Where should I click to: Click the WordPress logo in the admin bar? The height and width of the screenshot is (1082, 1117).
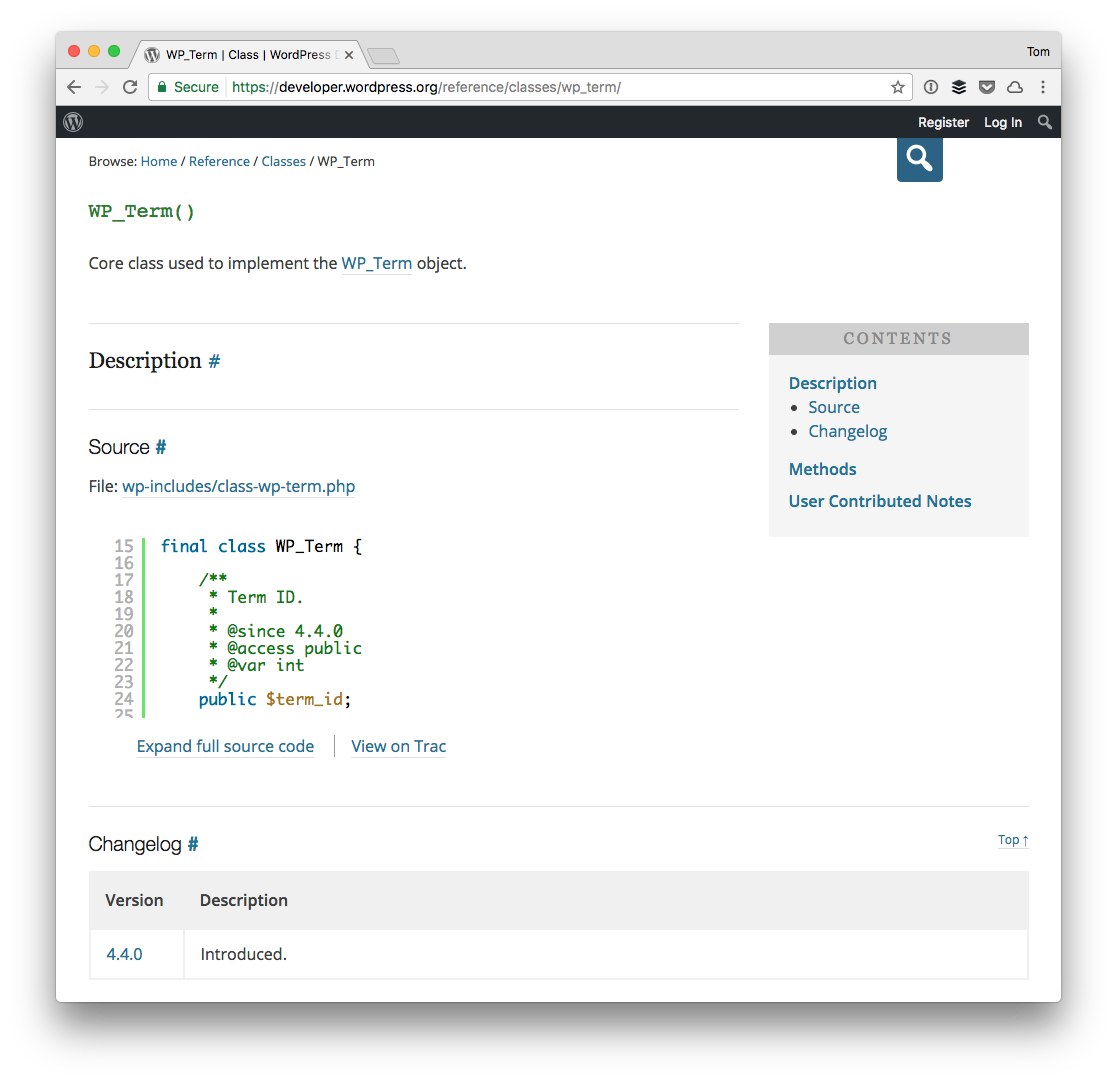coord(72,122)
